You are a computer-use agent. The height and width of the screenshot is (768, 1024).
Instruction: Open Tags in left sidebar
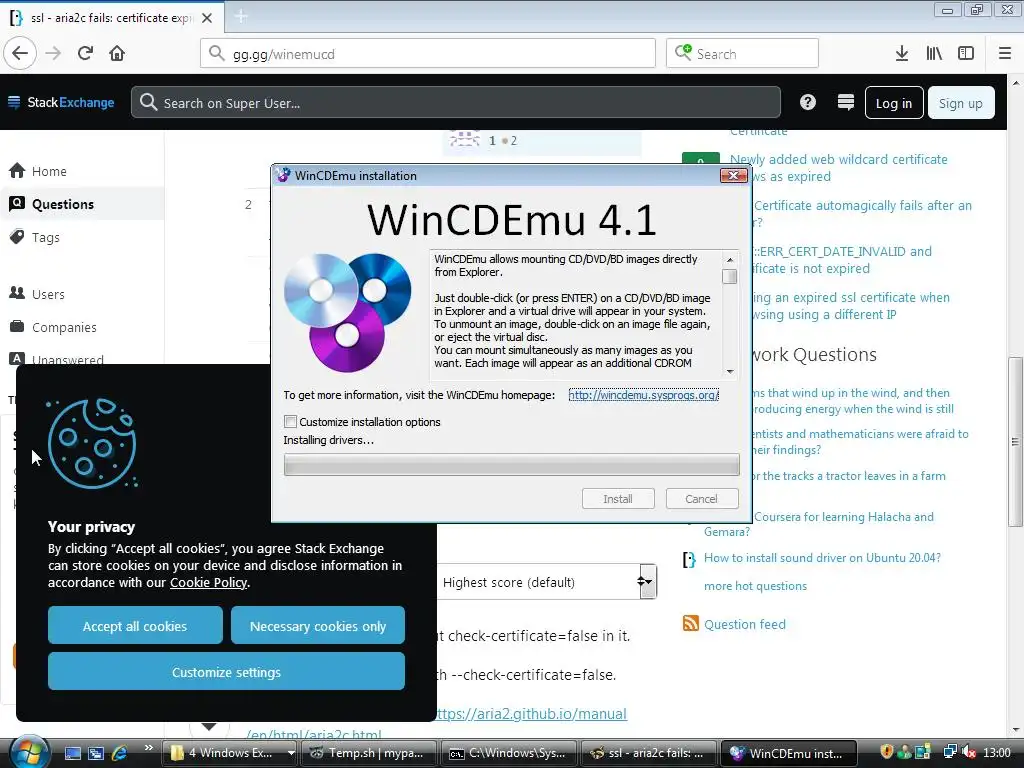(46, 237)
